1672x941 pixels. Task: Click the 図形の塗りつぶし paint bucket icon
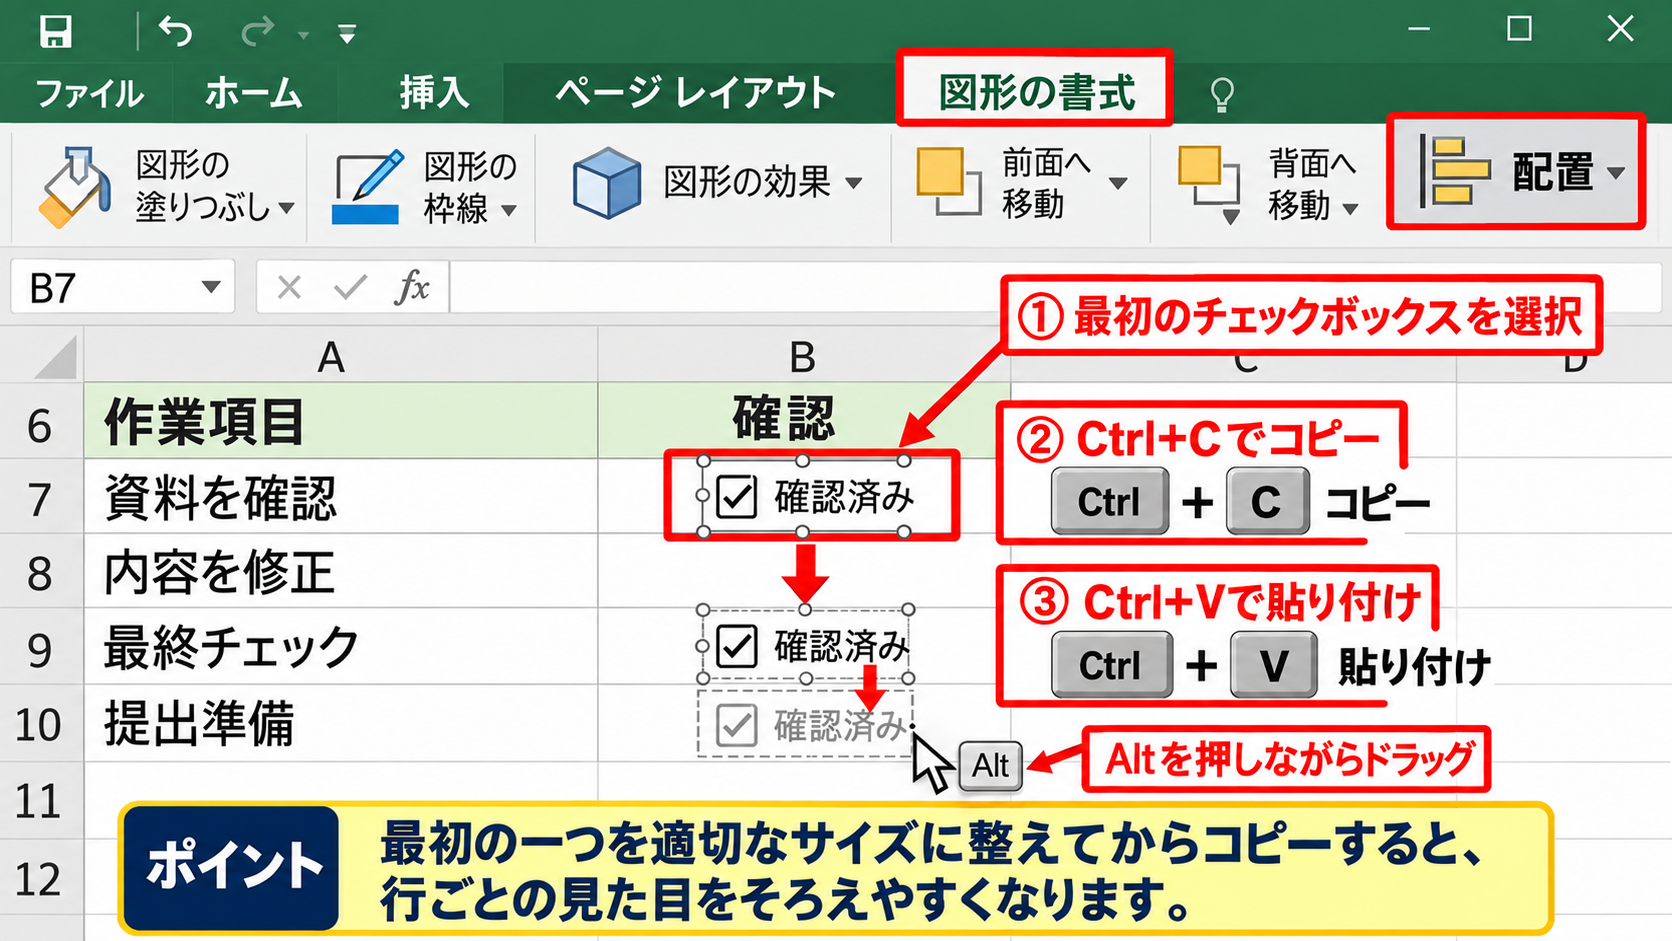pyautogui.click(x=75, y=186)
